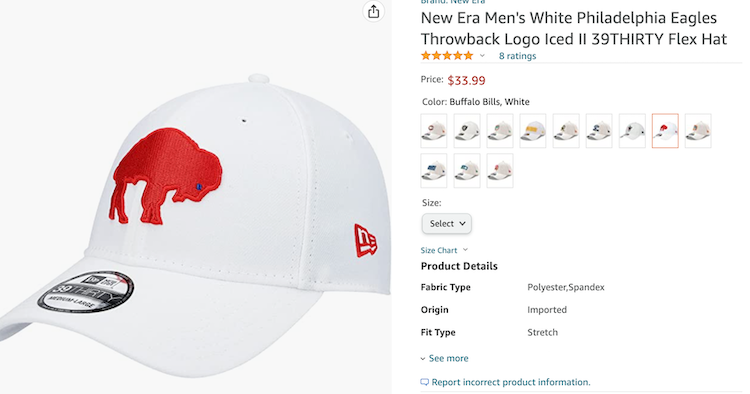Select the hat with yellow rectangular logo

tap(532, 131)
